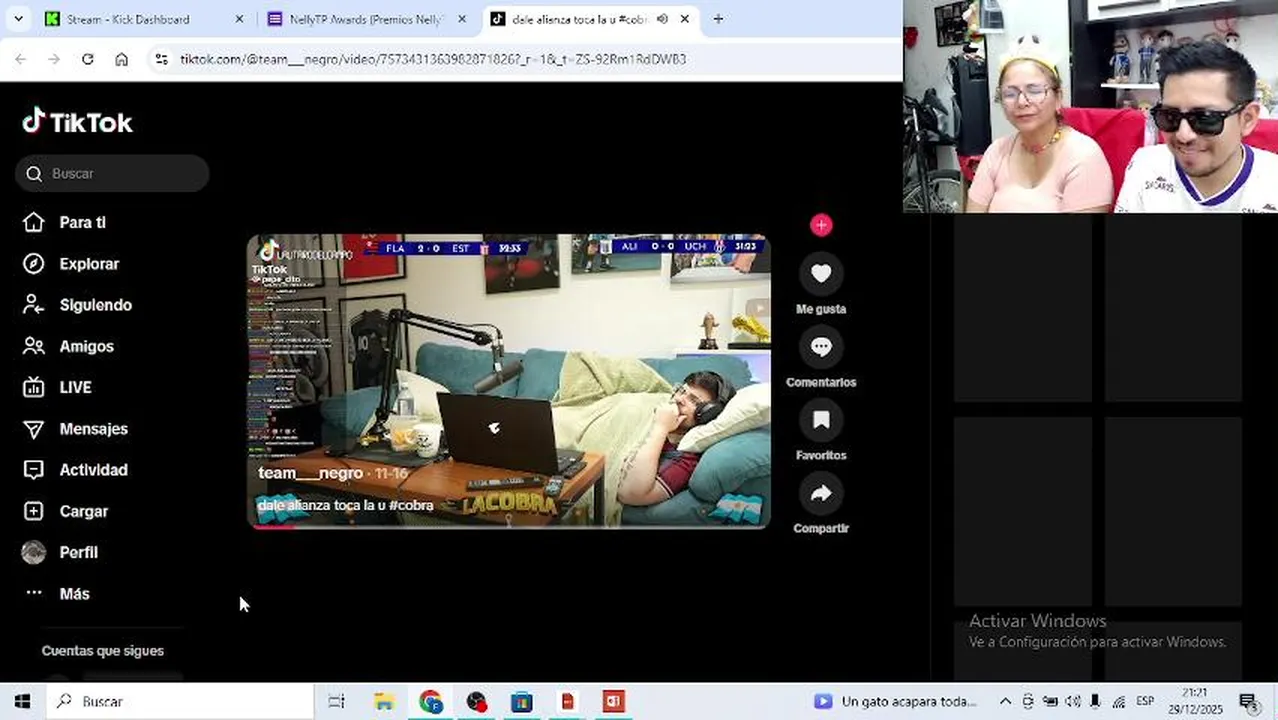View site information icon in address bar

(162, 59)
